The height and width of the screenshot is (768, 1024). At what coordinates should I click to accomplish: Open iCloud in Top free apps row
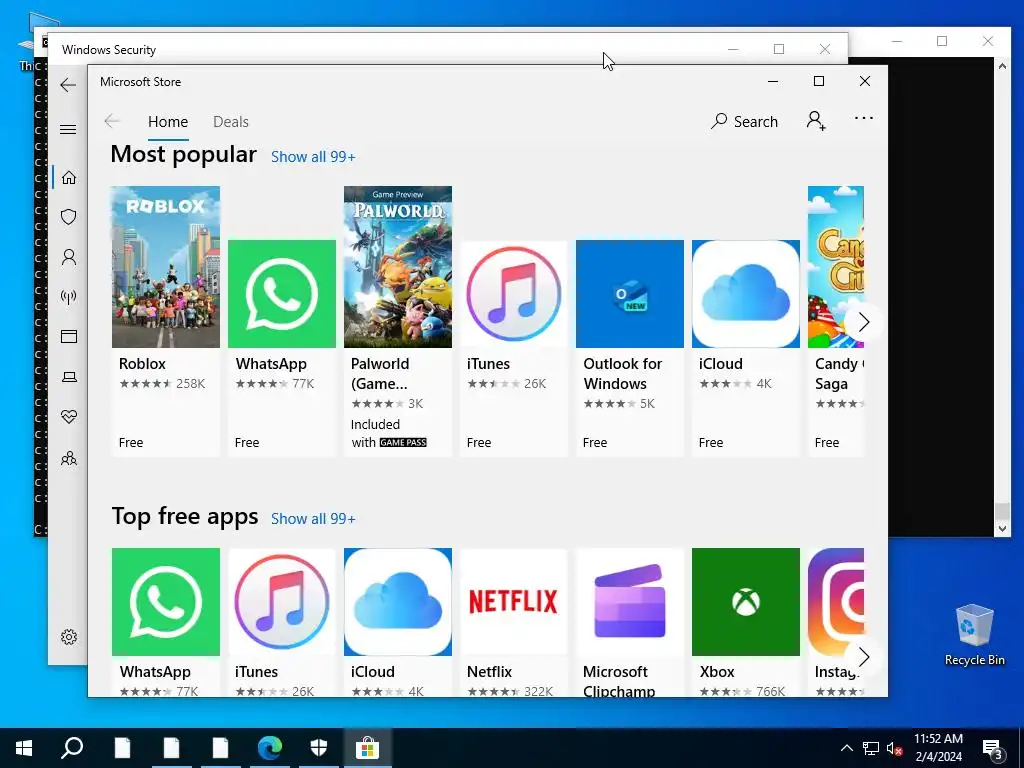click(398, 622)
